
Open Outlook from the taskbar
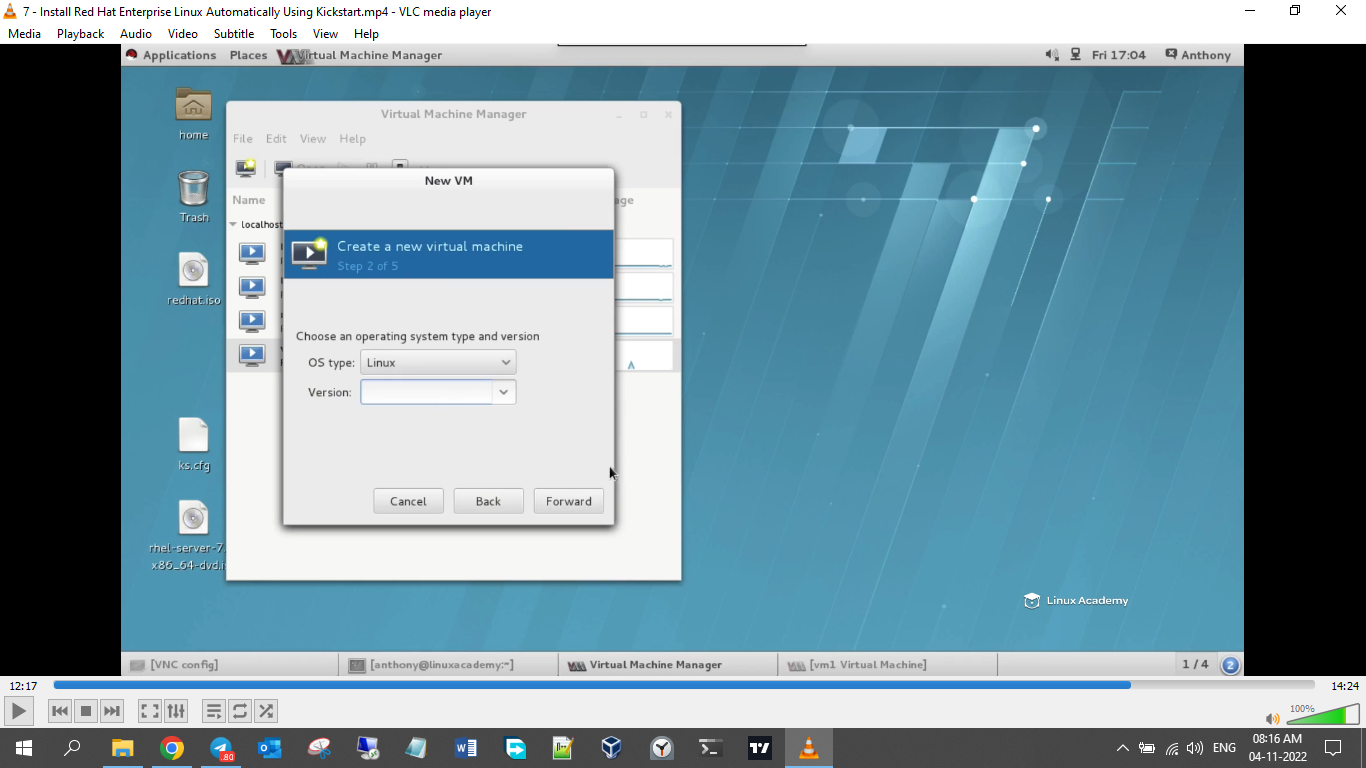coord(270,748)
